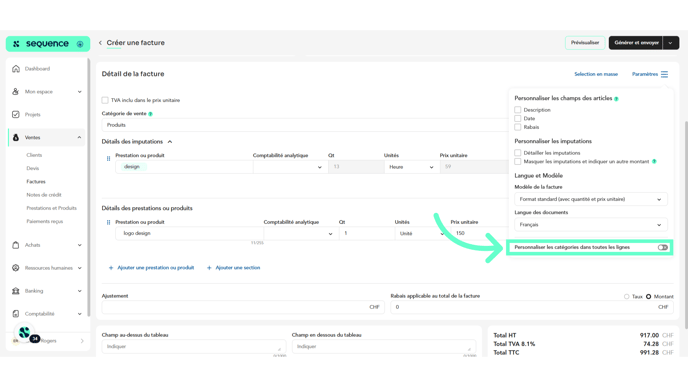
Task: Click logo design product name field
Action: pos(189,233)
